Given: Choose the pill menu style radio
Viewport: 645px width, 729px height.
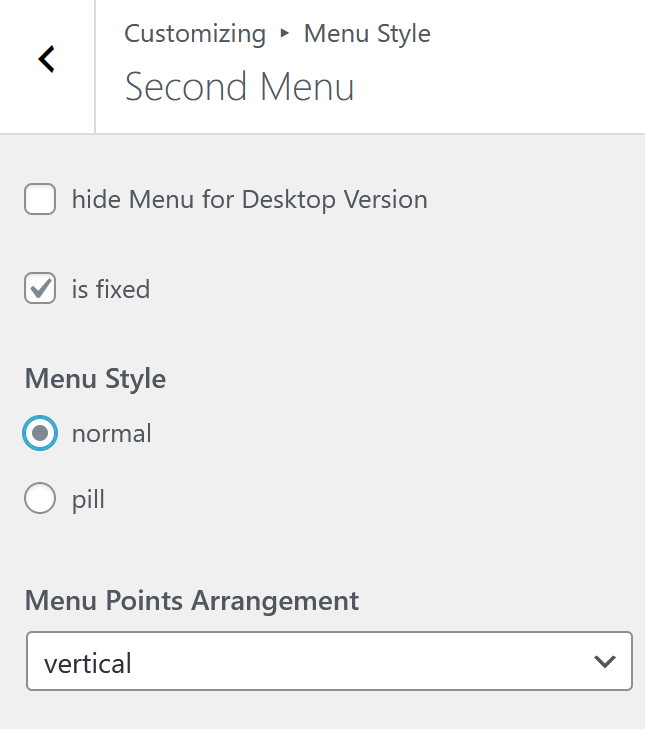Looking at the screenshot, I should pos(40,498).
